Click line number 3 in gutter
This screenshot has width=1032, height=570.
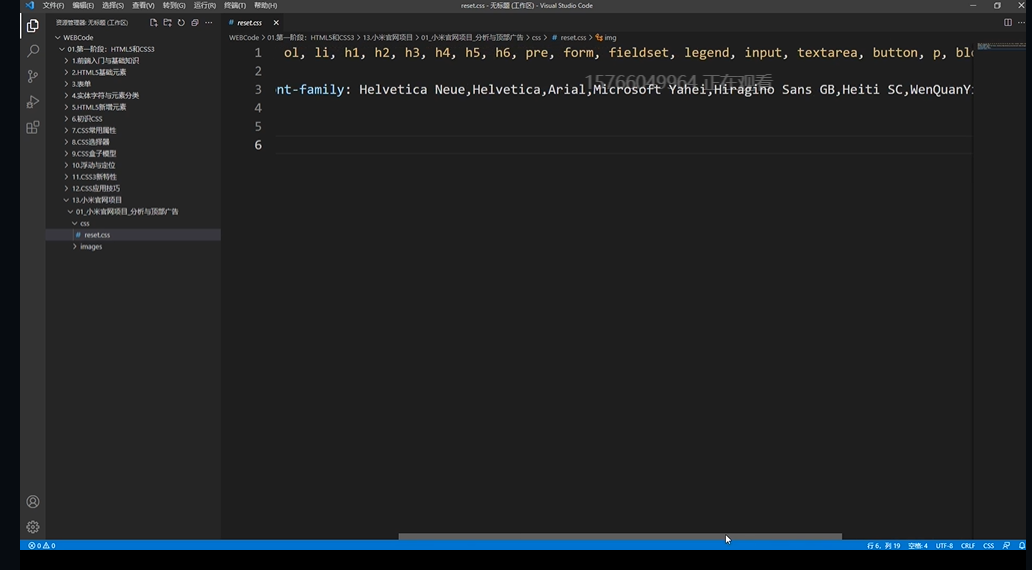[258, 90]
